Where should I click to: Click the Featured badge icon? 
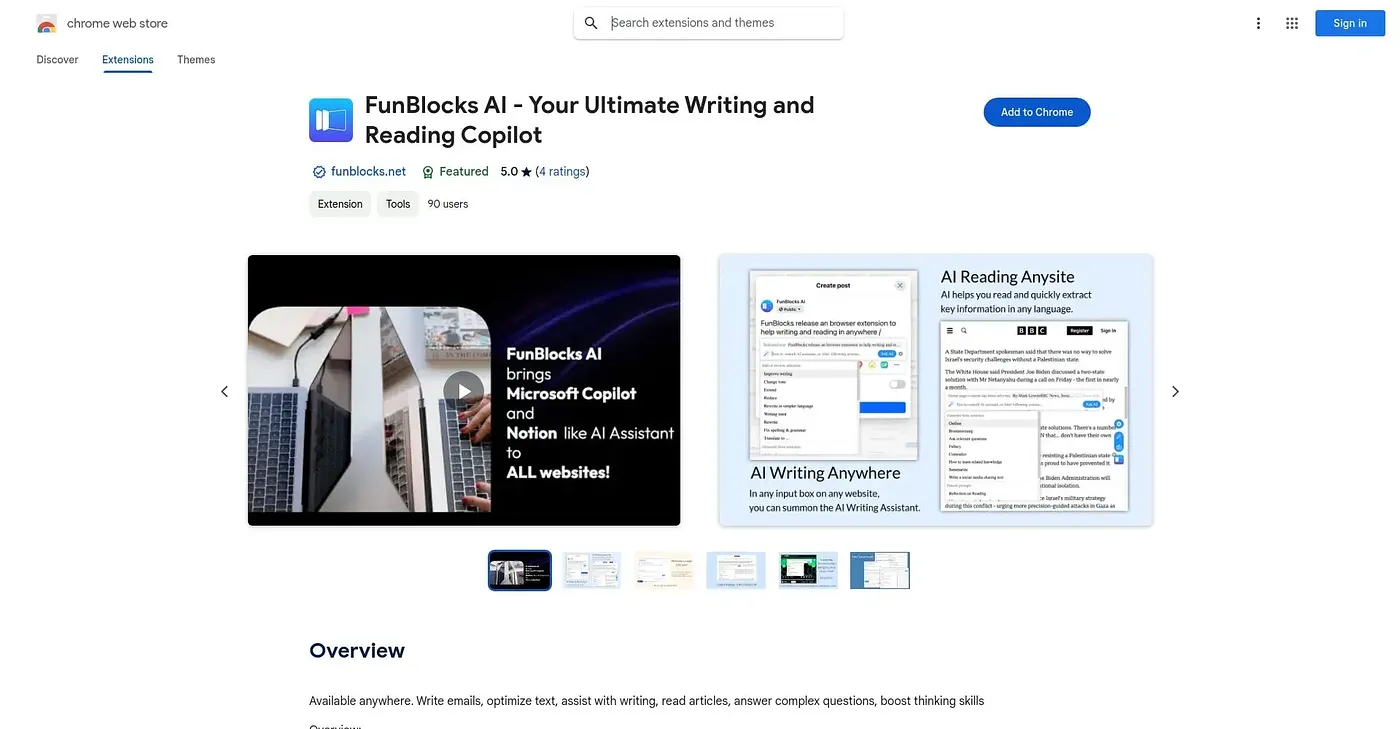click(428, 172)
